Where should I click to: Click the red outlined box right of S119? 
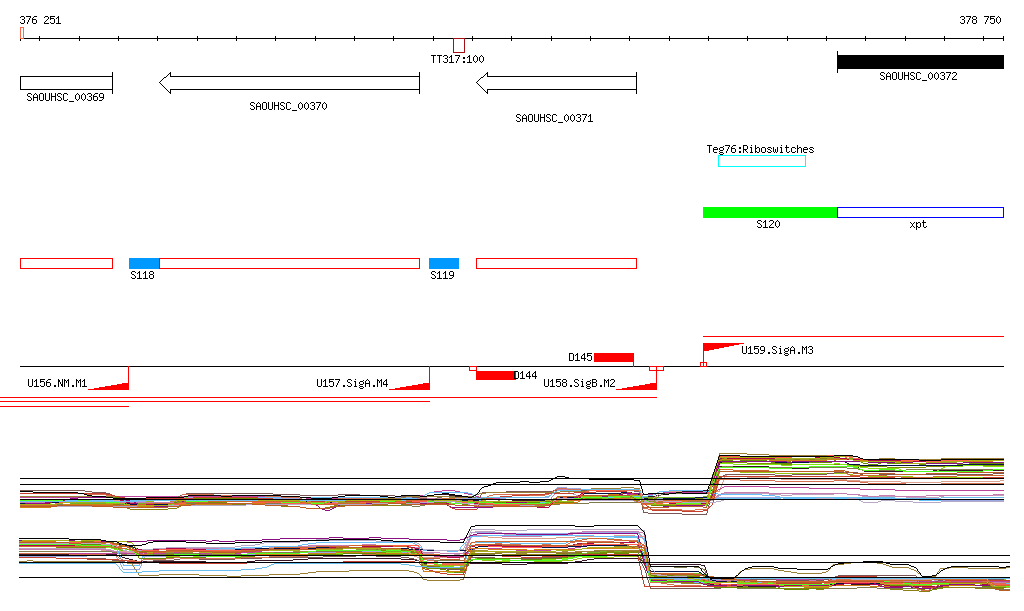556,264
